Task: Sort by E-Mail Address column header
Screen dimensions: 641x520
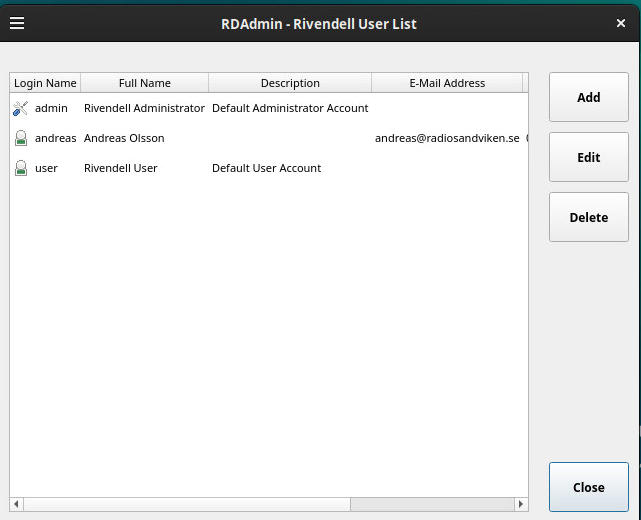Action: pyautogui.click(x=447, y=83)
